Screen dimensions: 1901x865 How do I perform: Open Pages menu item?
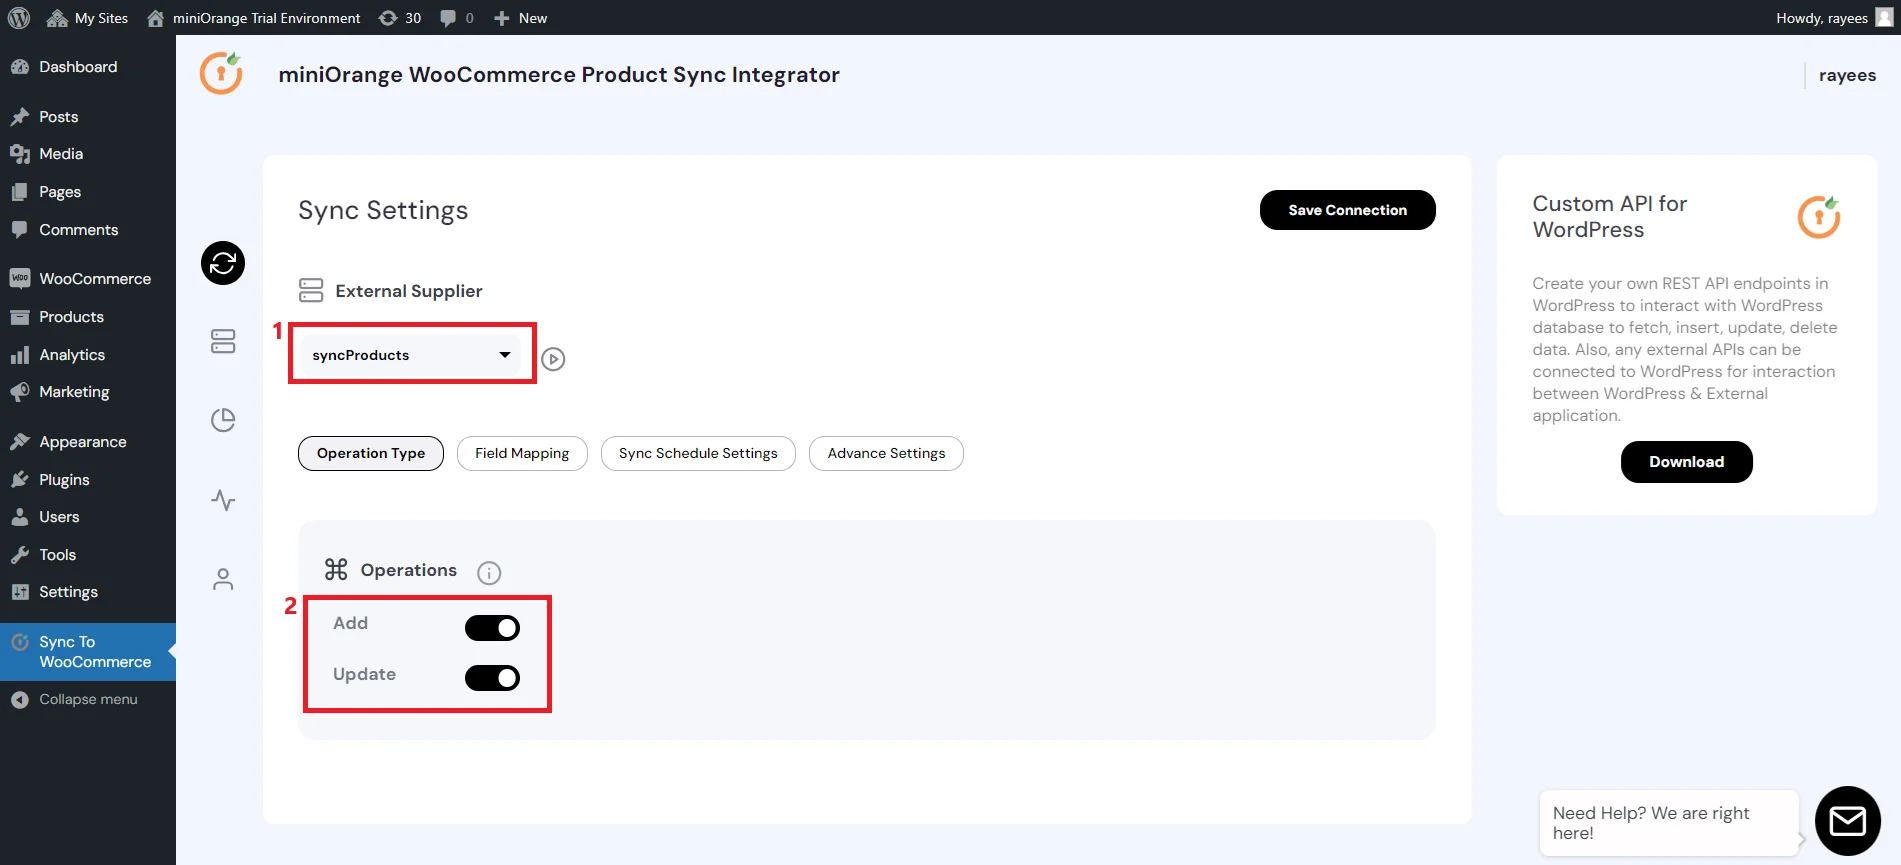pyautogui.click(x=88, y=192)
